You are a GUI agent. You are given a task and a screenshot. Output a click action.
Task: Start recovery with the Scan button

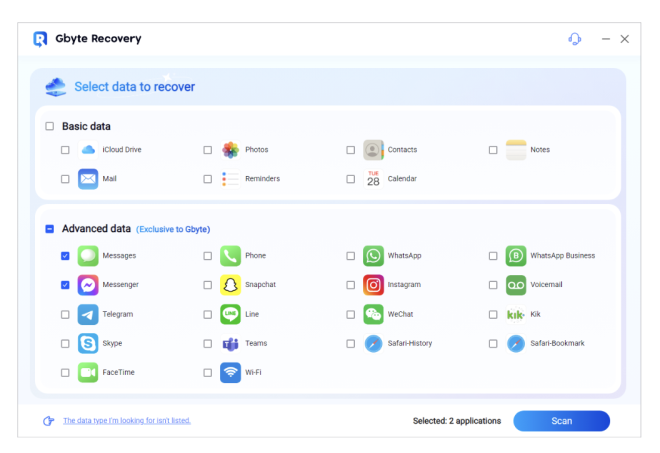pos(562,421)
